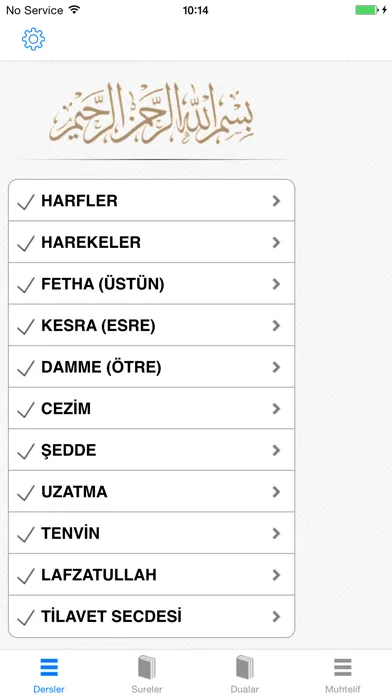Toggle the checkmark beside TENVİN
This screenshot has width=392, height=696.
(26, 534)
